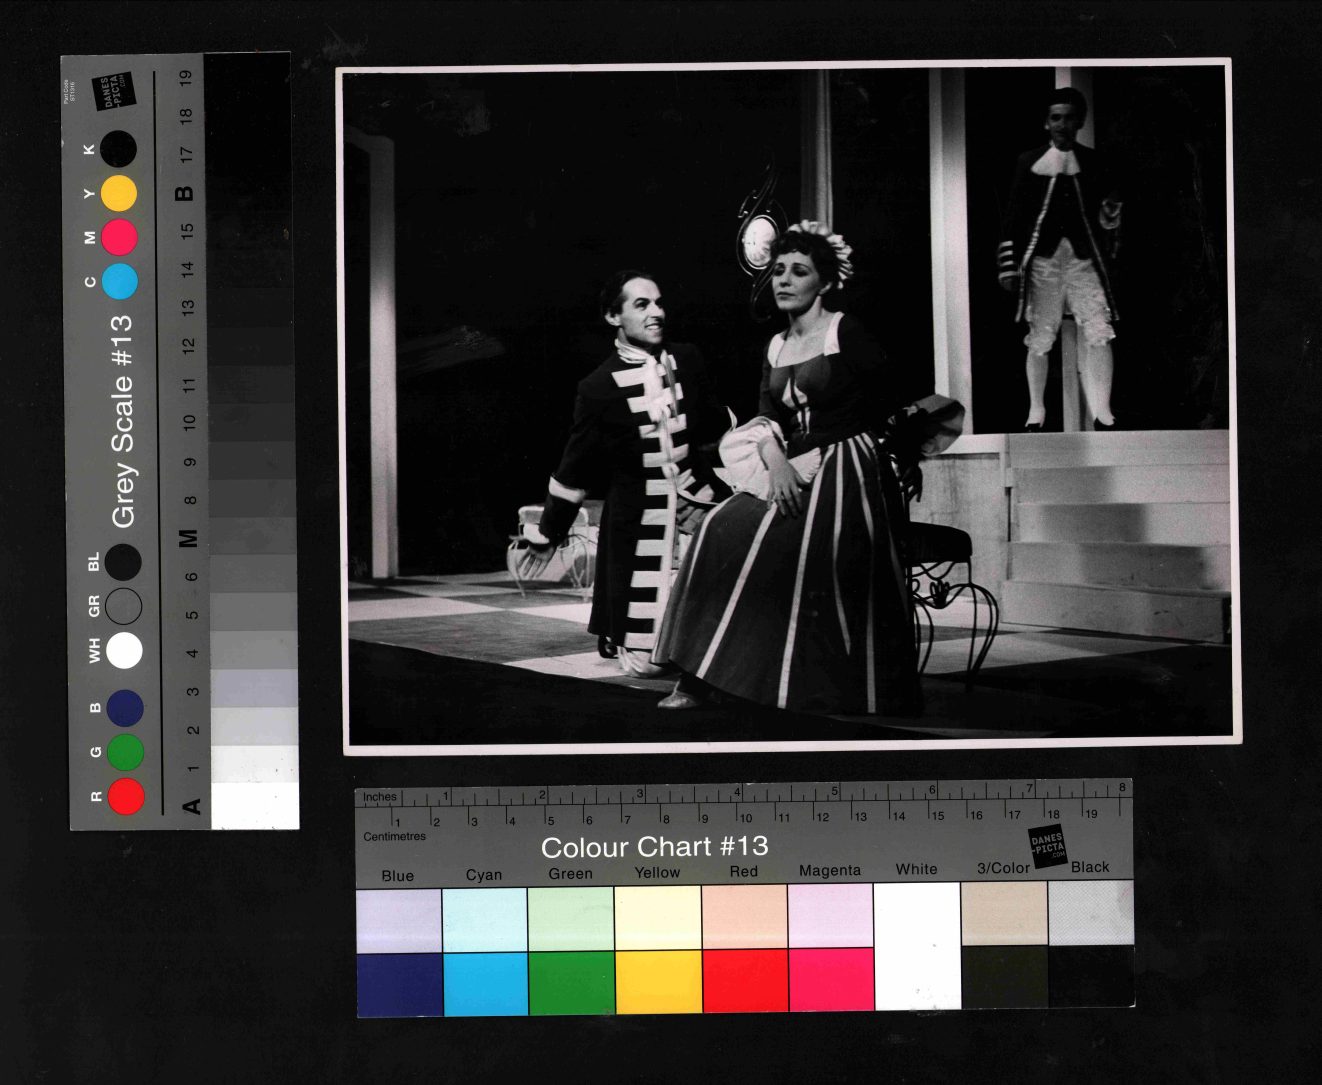Click the white grey-scale patch next to A
Image resolution: width=1322 pixels, height=1085 pixels.
coord(254,805)
